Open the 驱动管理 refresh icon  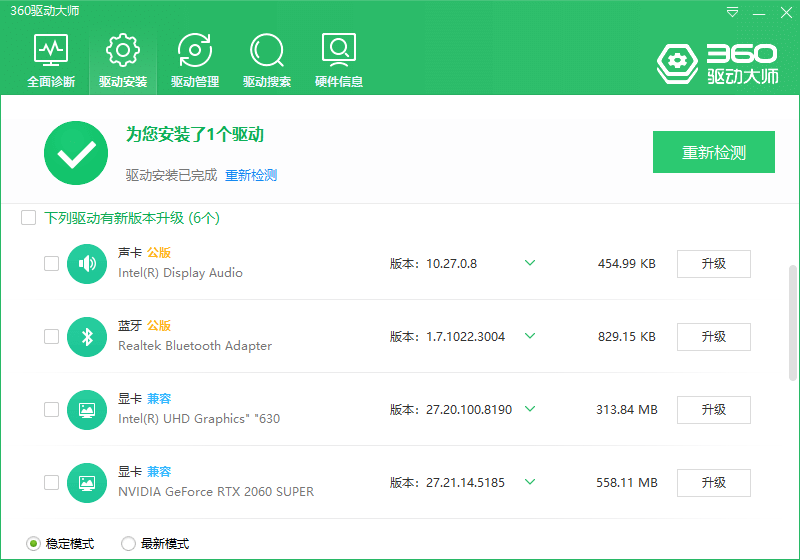click(194, 50)
